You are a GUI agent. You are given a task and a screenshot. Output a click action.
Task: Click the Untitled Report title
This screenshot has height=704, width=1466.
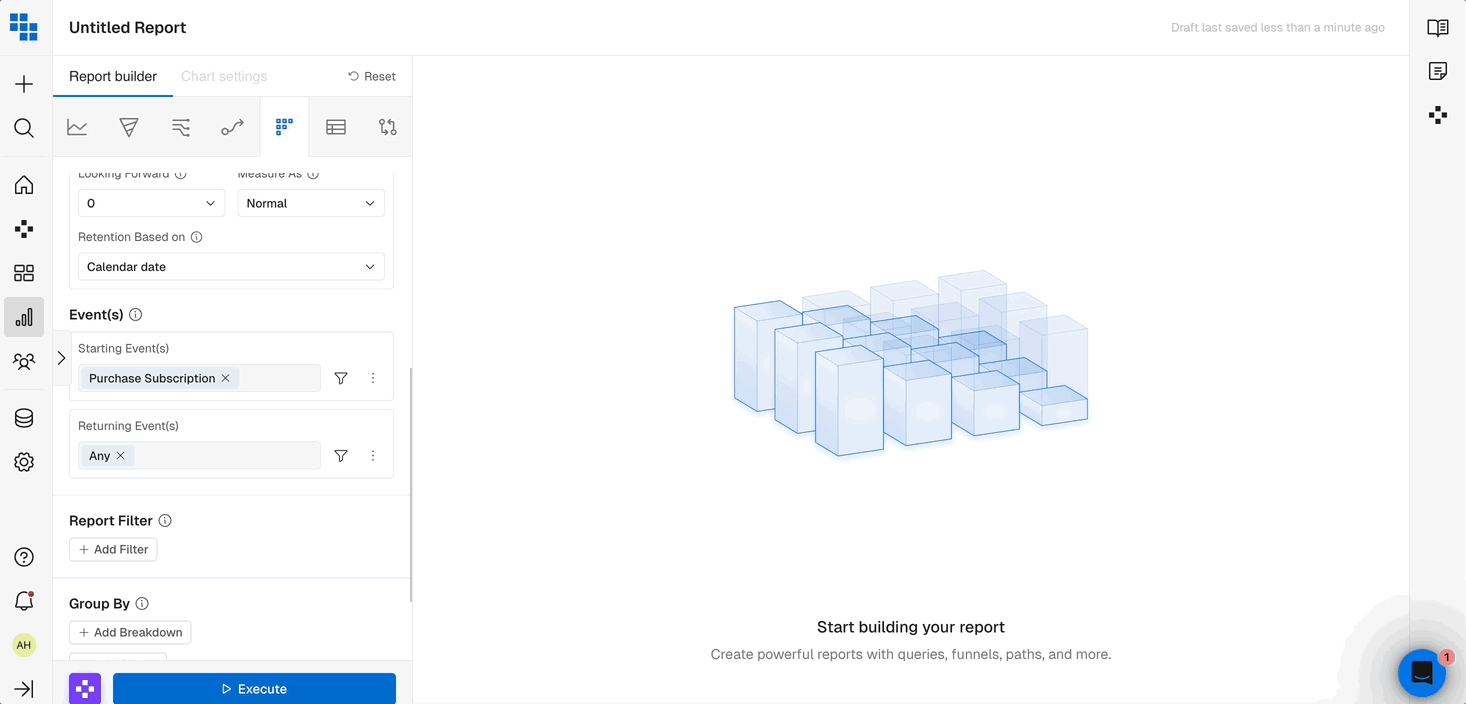(128, 28)
